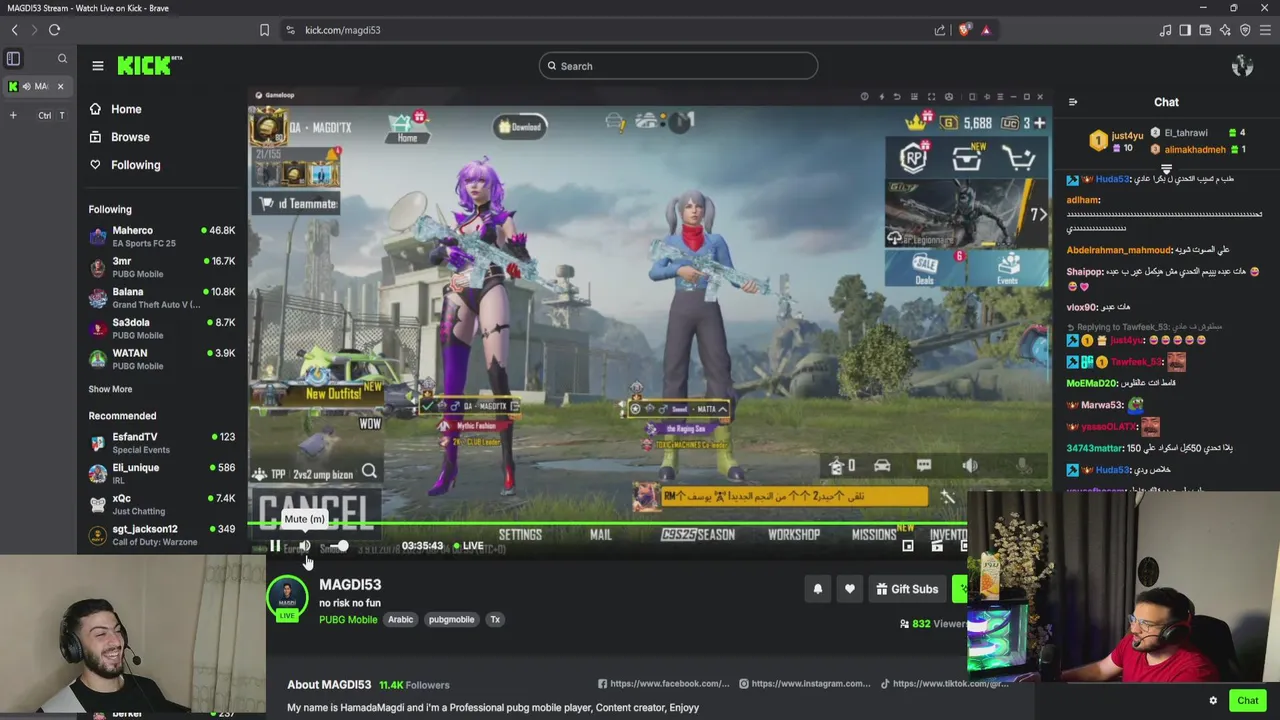Click the address bar URL kick.com/magdi53
This screenshot has width=1280, height=720.
click(343, 30)
